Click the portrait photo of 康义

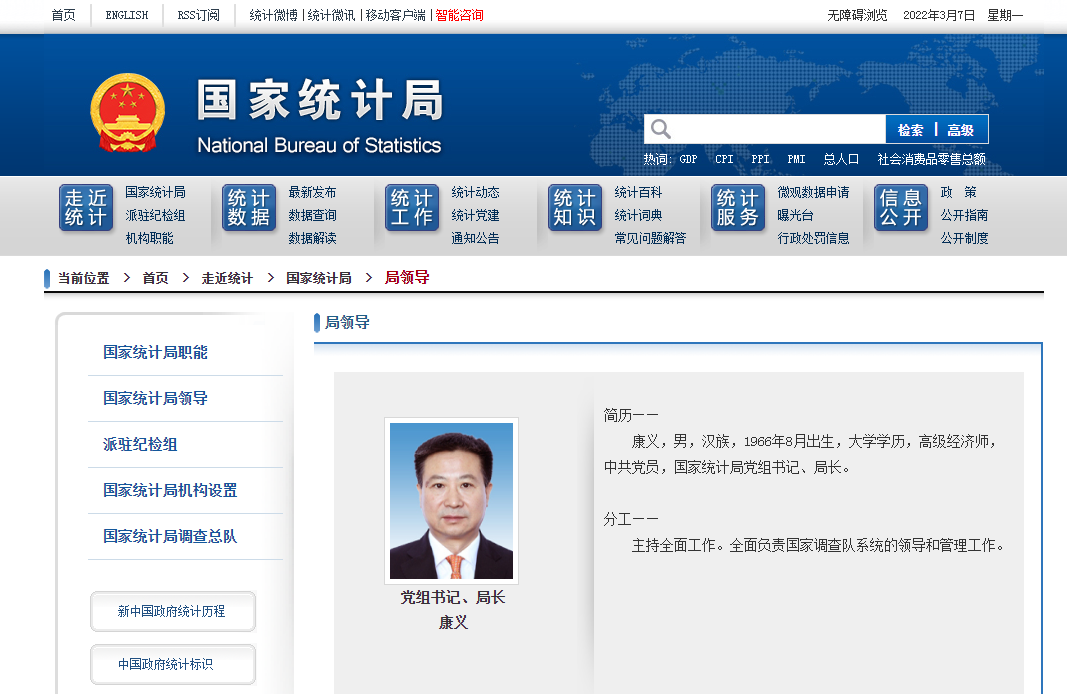click(451, 501)
